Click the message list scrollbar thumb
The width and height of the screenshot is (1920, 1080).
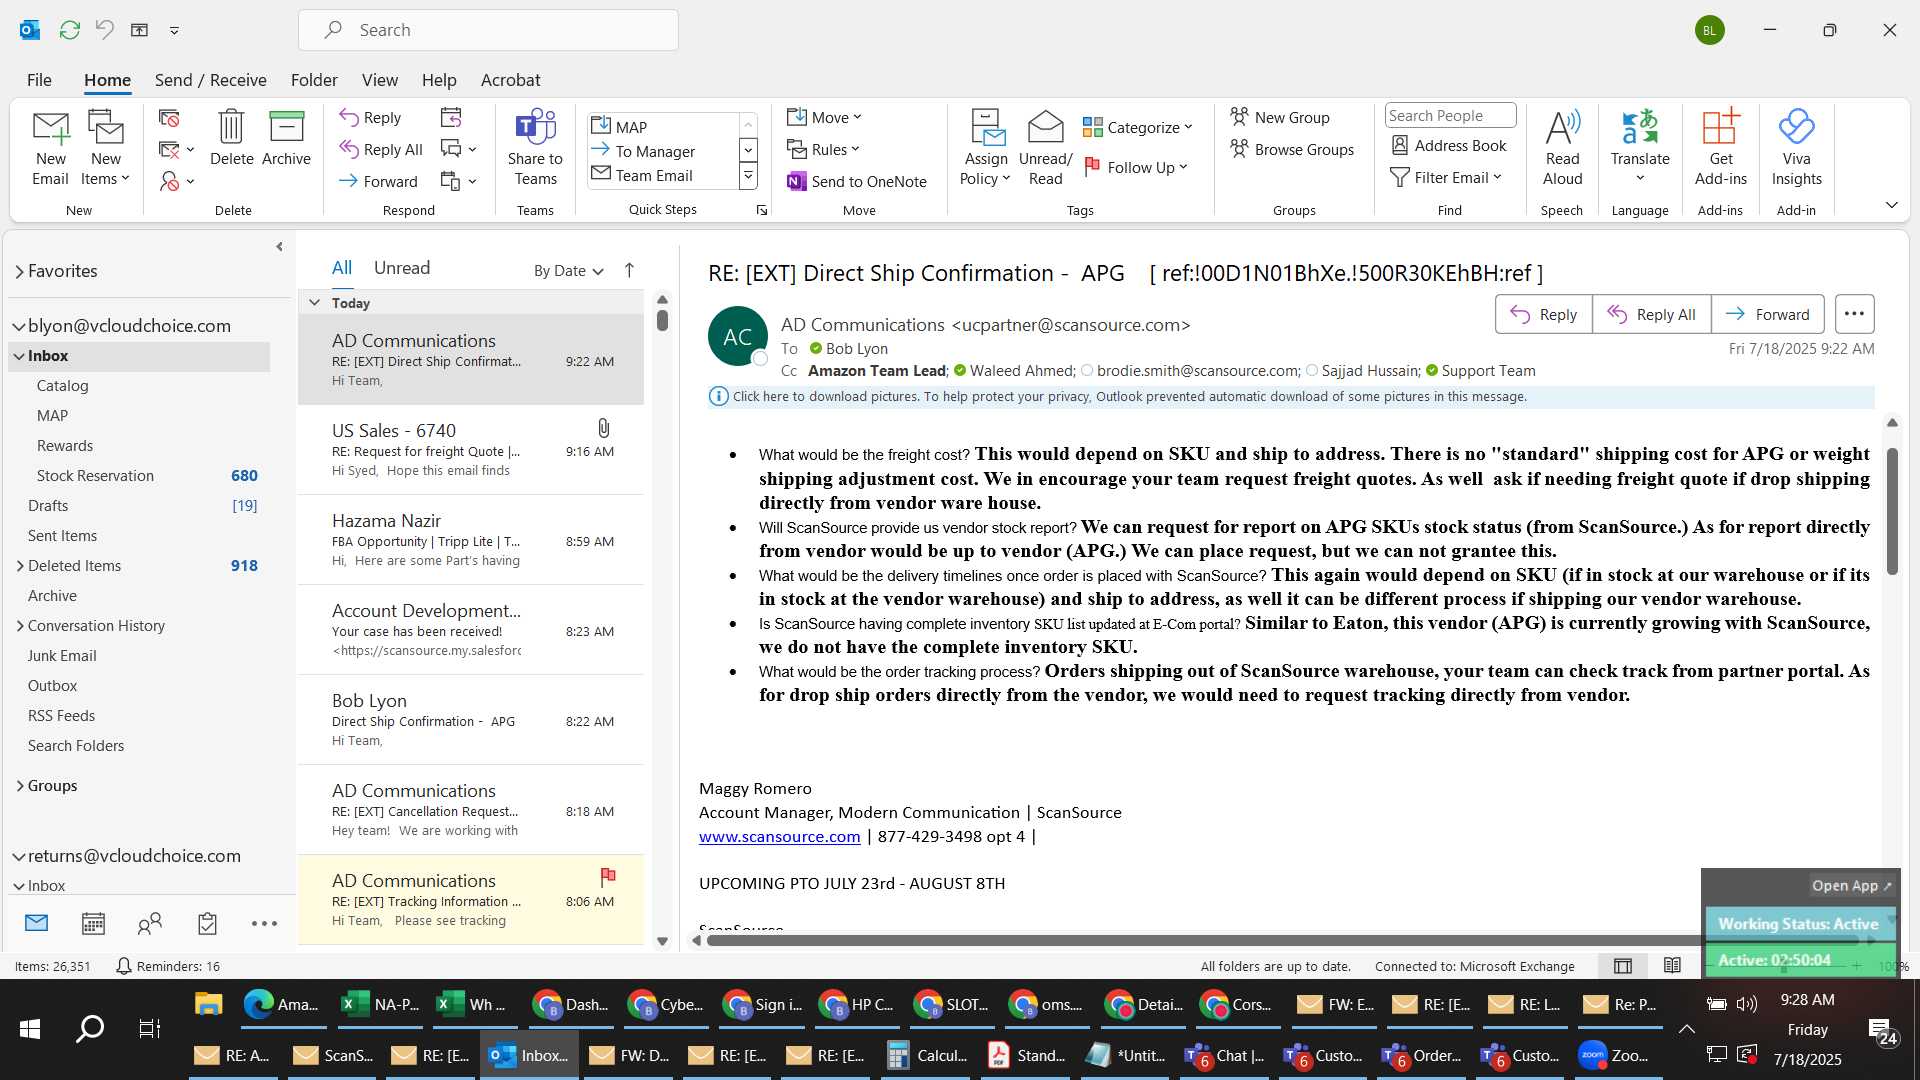(662, 321)
